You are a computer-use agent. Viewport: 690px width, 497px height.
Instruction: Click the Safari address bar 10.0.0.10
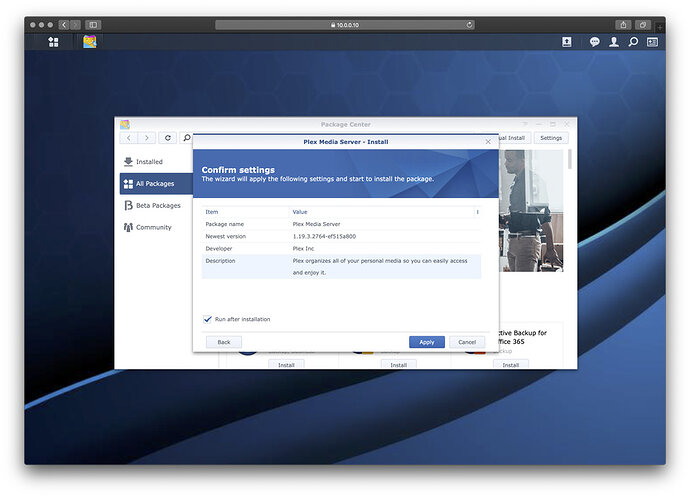345,25
